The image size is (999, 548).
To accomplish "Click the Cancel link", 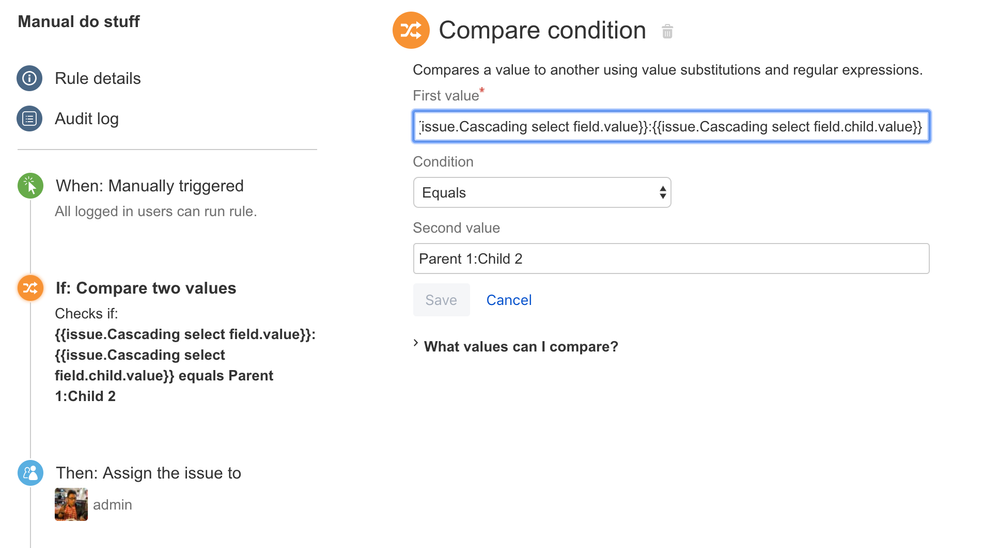I will (x=509, y=300).
